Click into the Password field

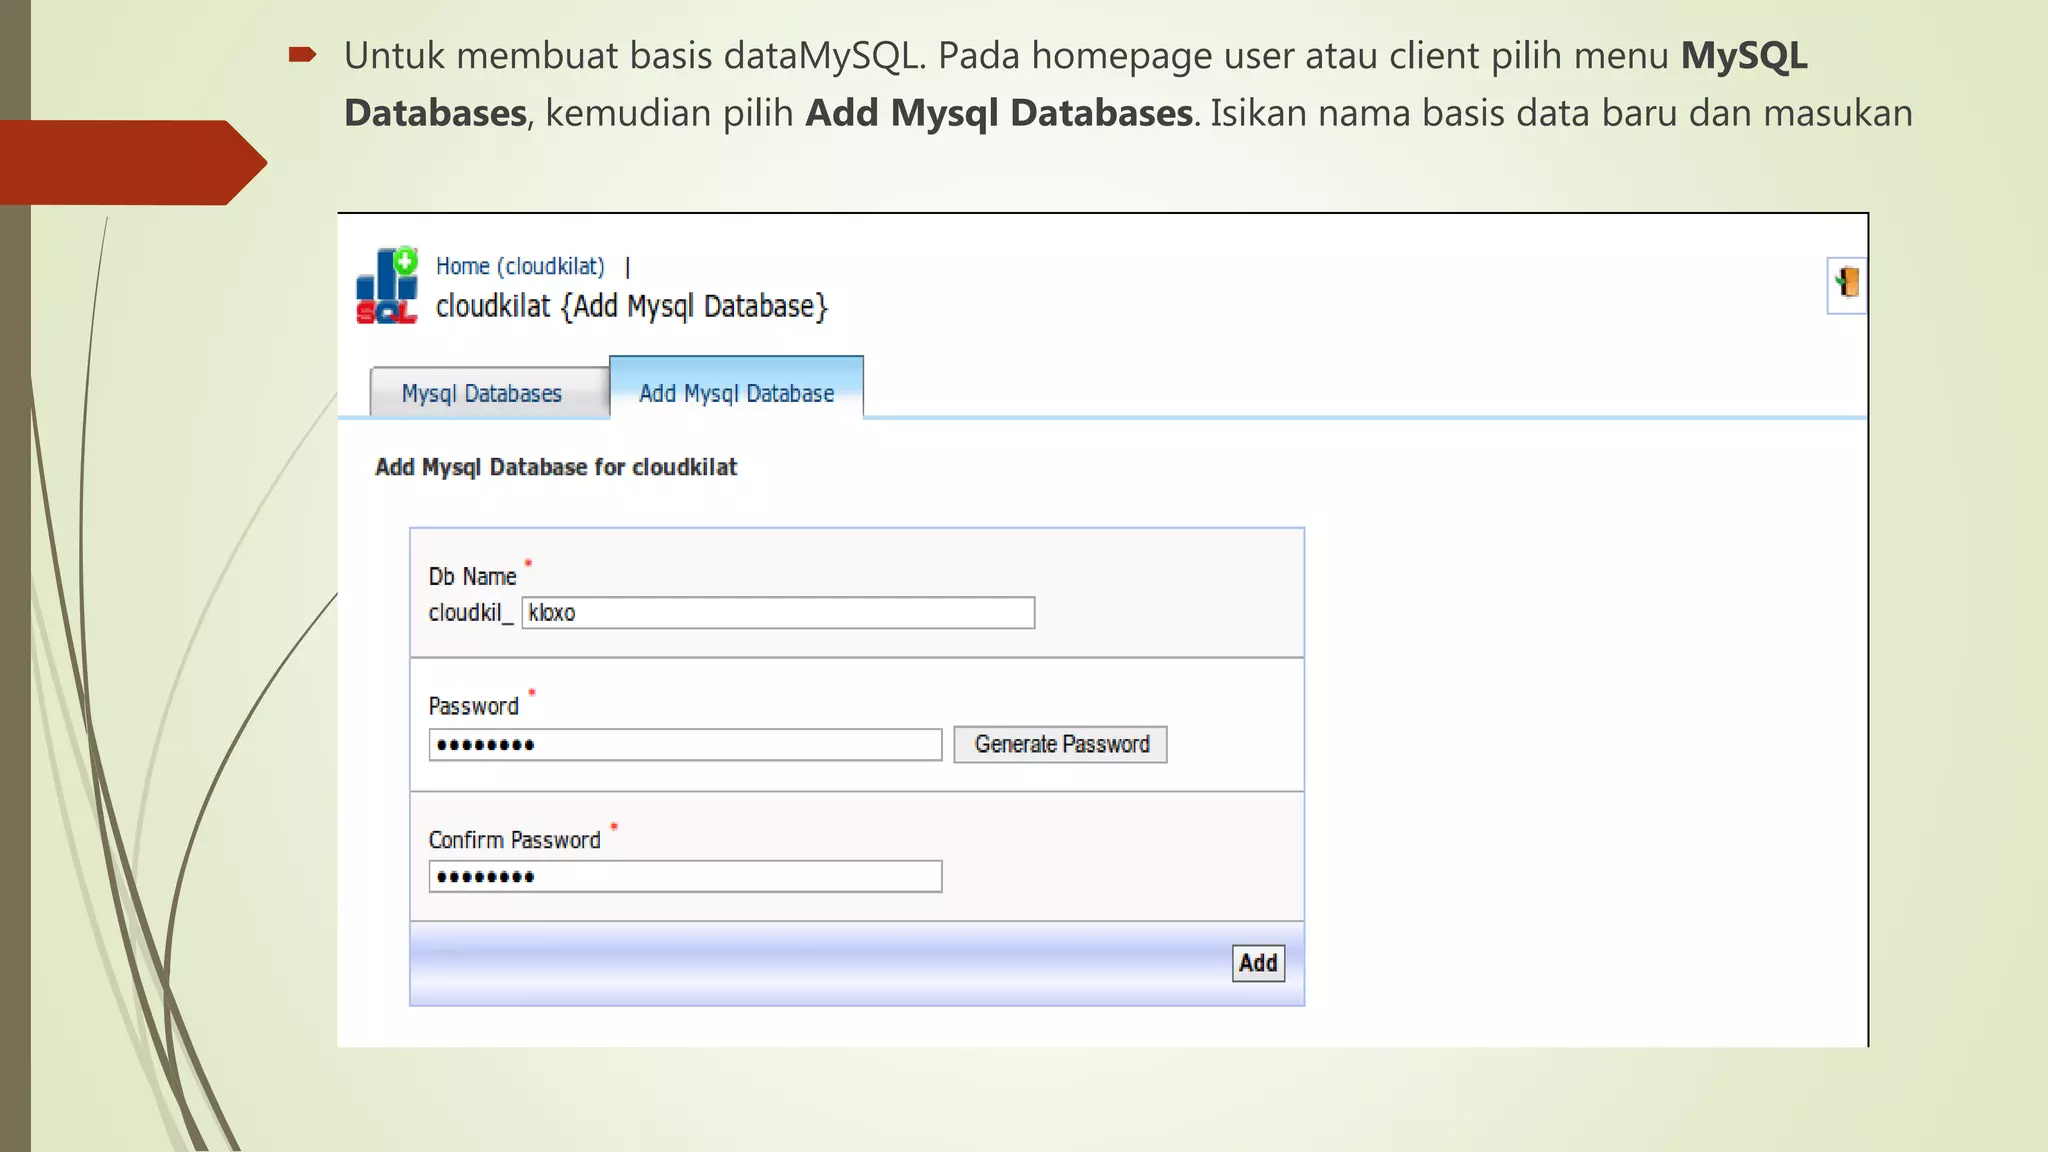[x=685, y=744]
